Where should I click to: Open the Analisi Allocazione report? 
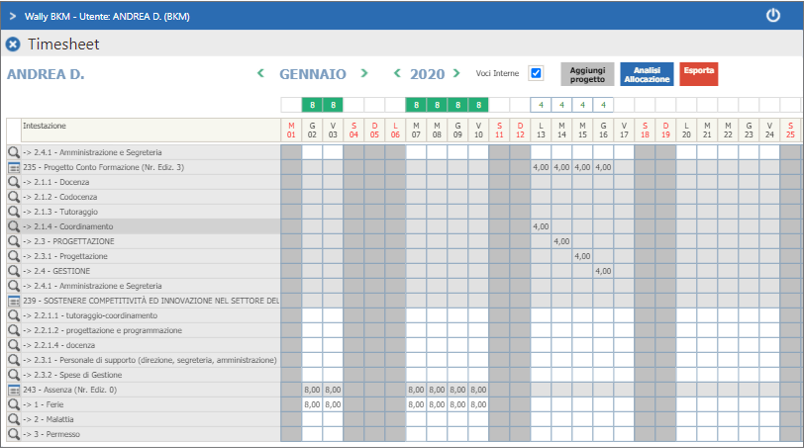tap(646, 74)
